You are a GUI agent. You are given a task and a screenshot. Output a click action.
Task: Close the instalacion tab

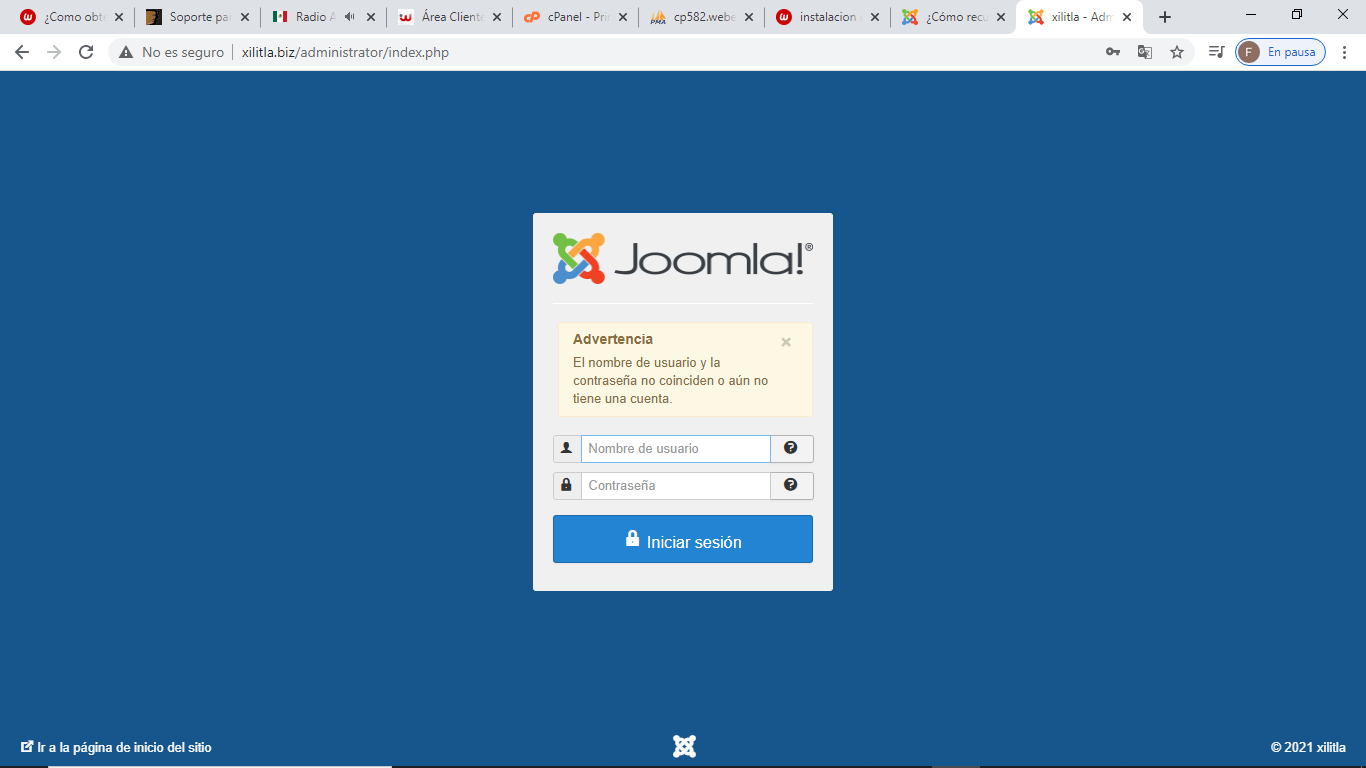(875, 17)
